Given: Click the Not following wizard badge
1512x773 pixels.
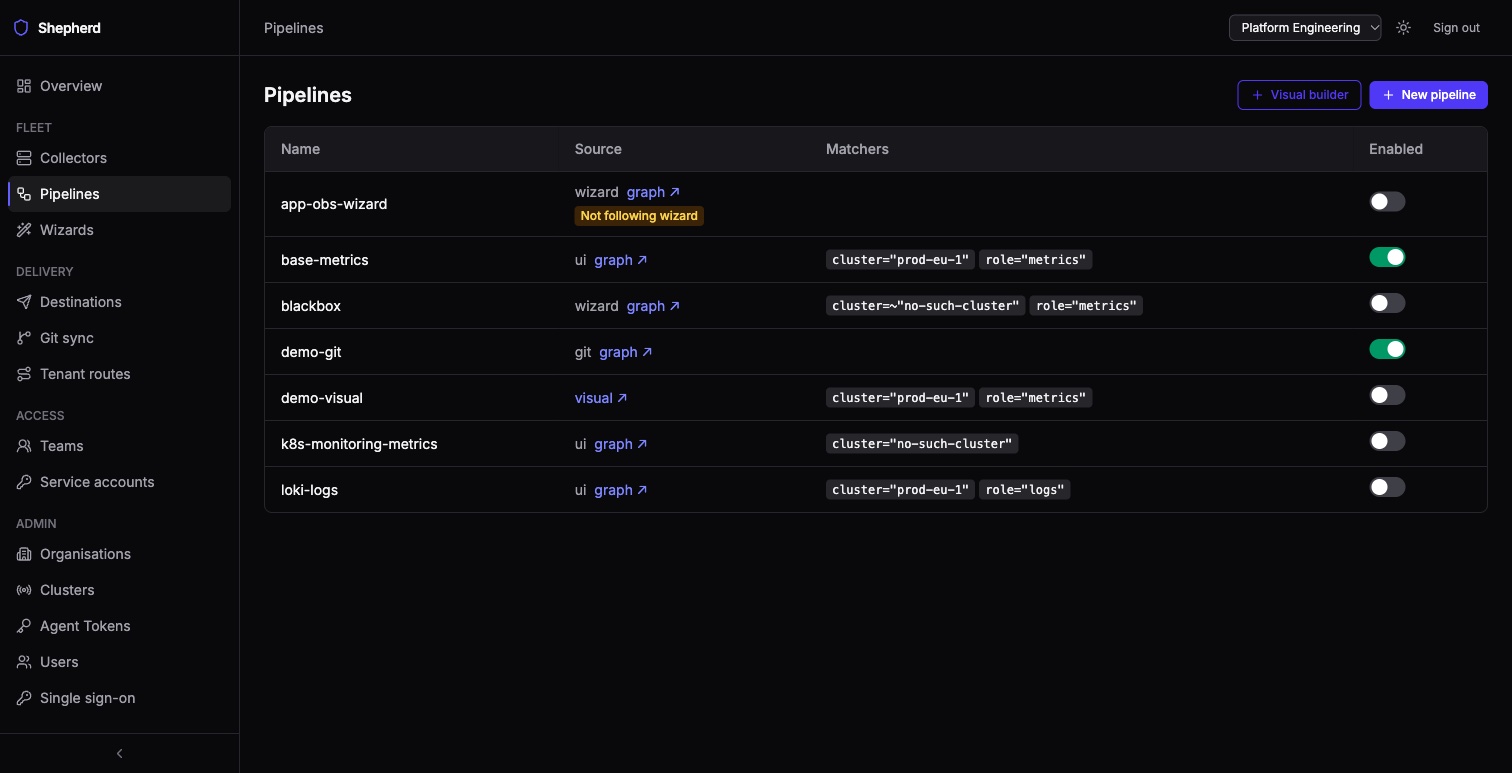Looking at the screenshot, I should pyautogui.click(x=639, y=216).
